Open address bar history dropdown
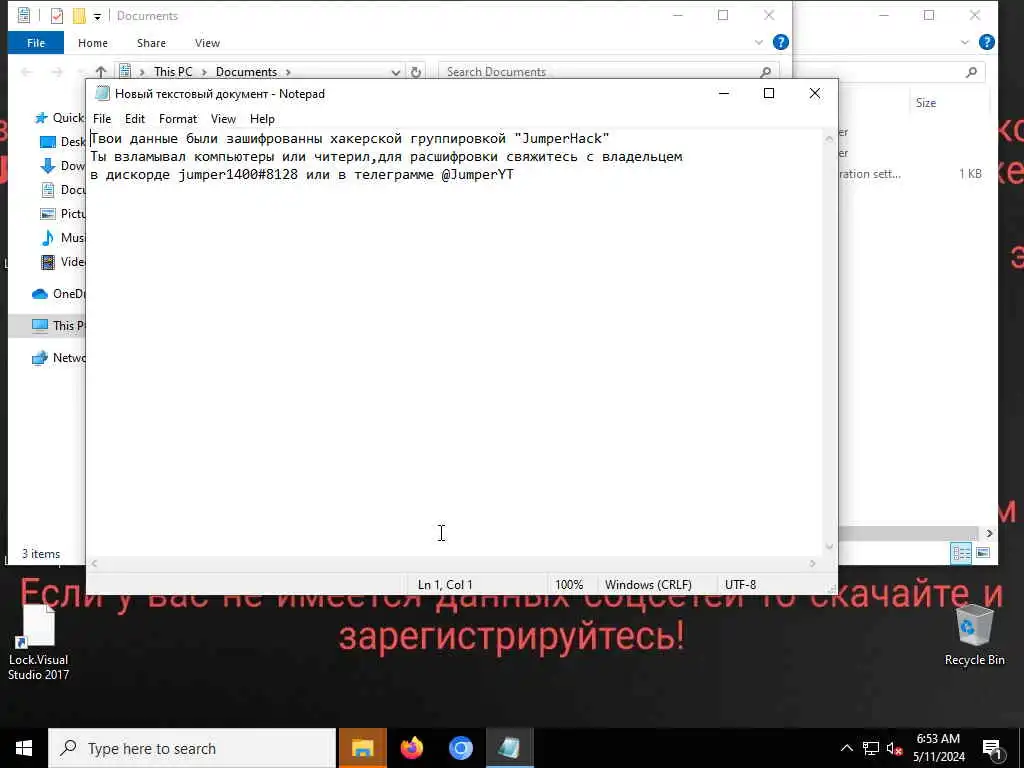This screenshot has height=768, width=1024. [x=396, y=72]
